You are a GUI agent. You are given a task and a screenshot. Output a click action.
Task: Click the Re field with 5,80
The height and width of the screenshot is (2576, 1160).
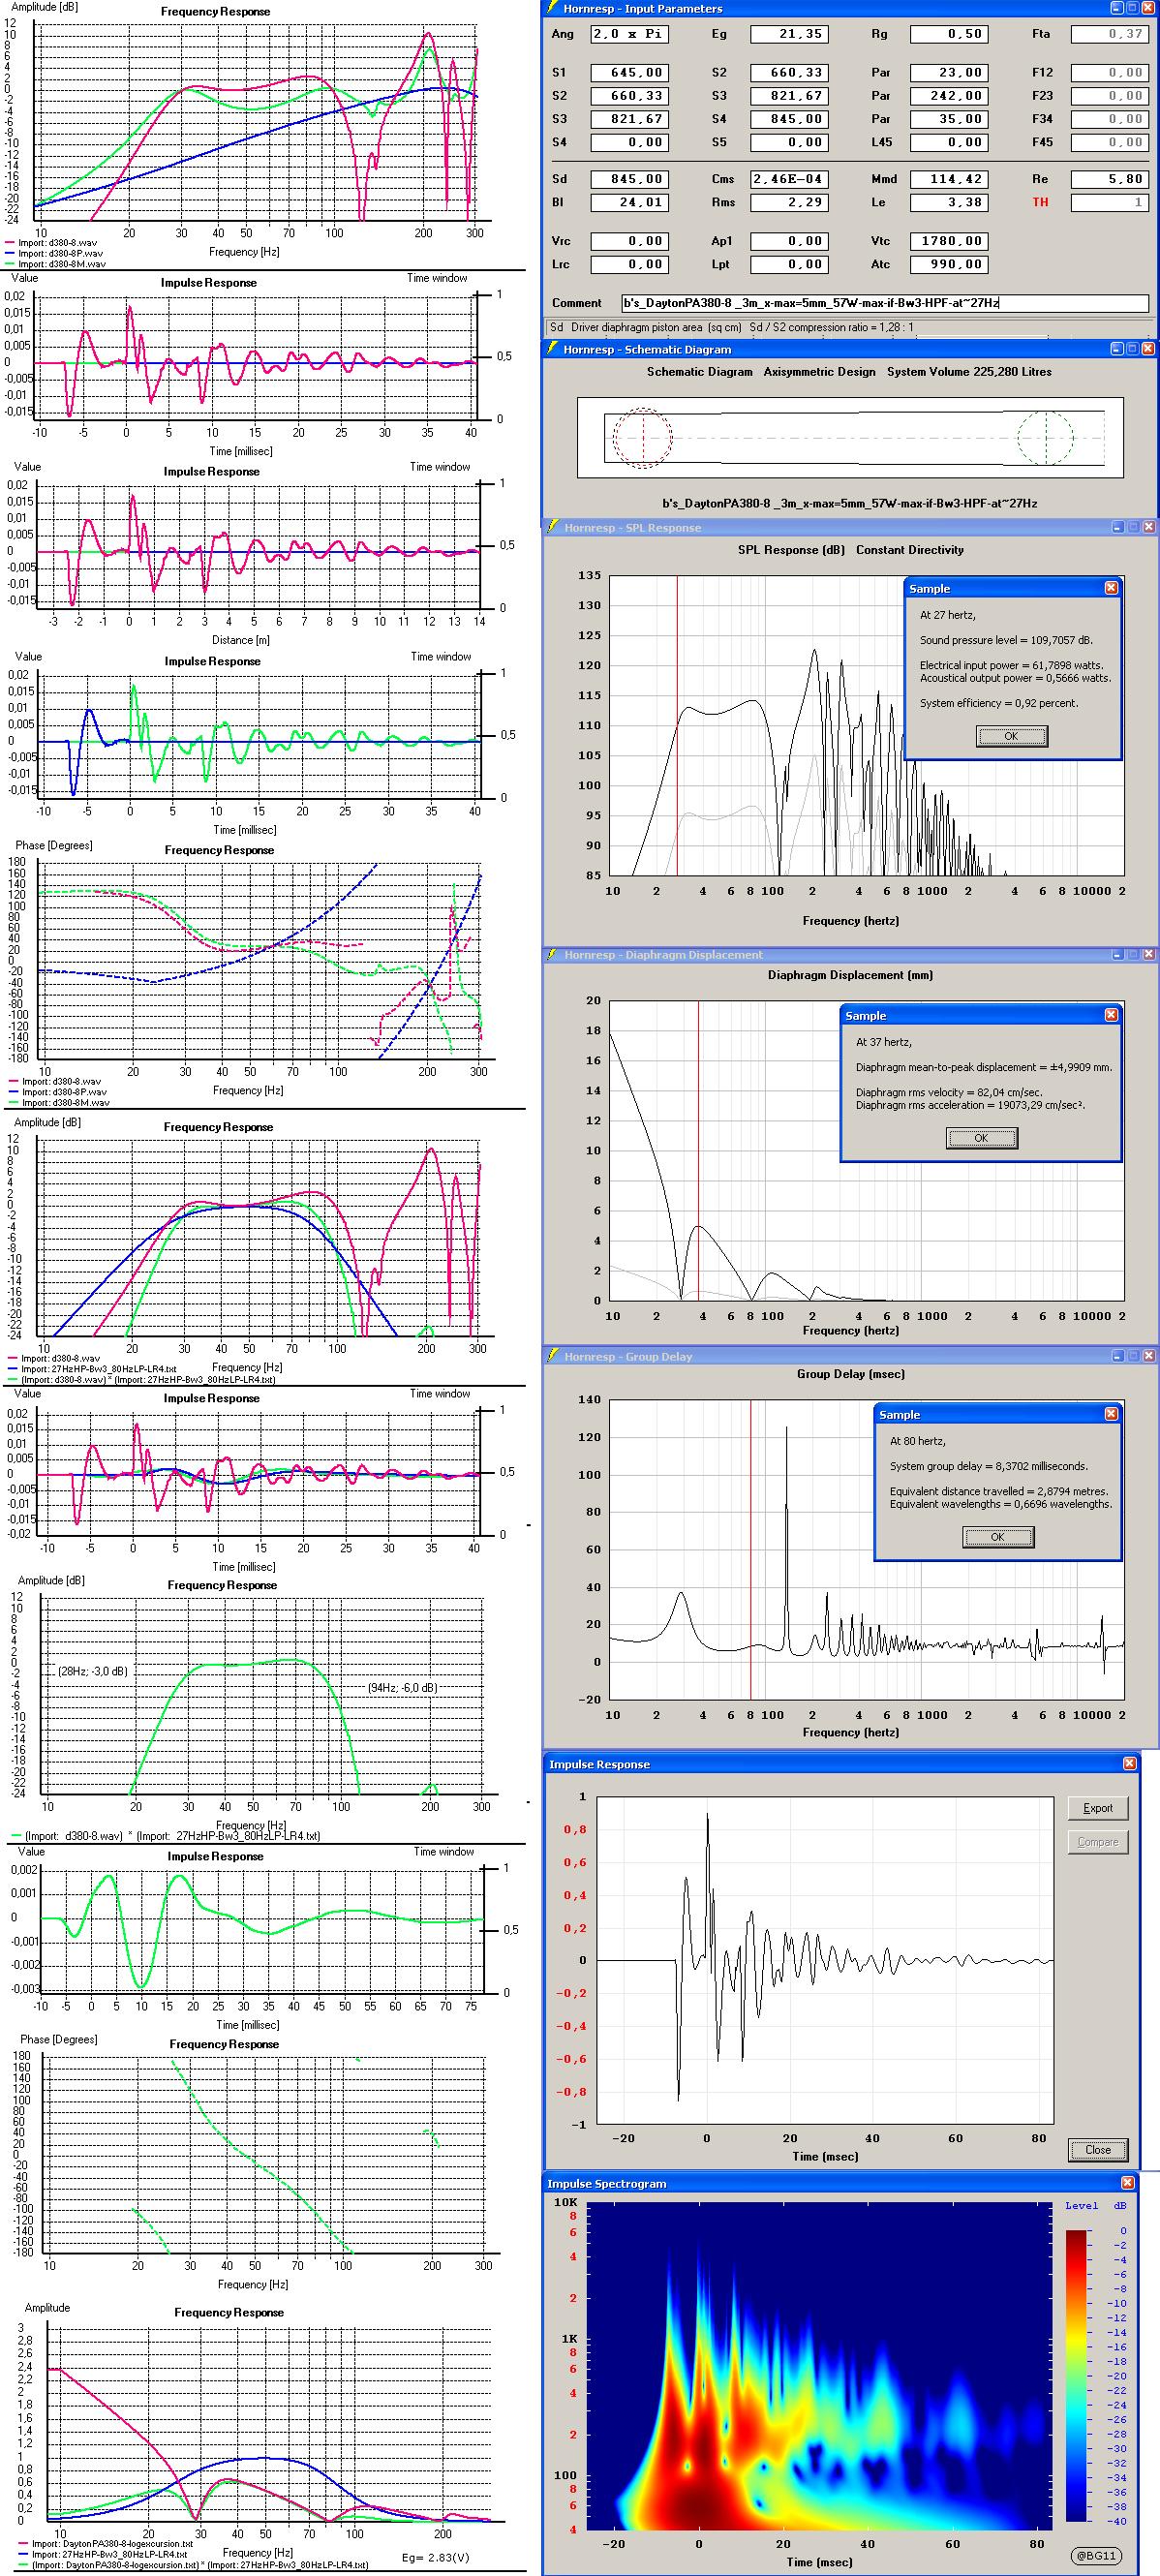[x=1109, y=180]
